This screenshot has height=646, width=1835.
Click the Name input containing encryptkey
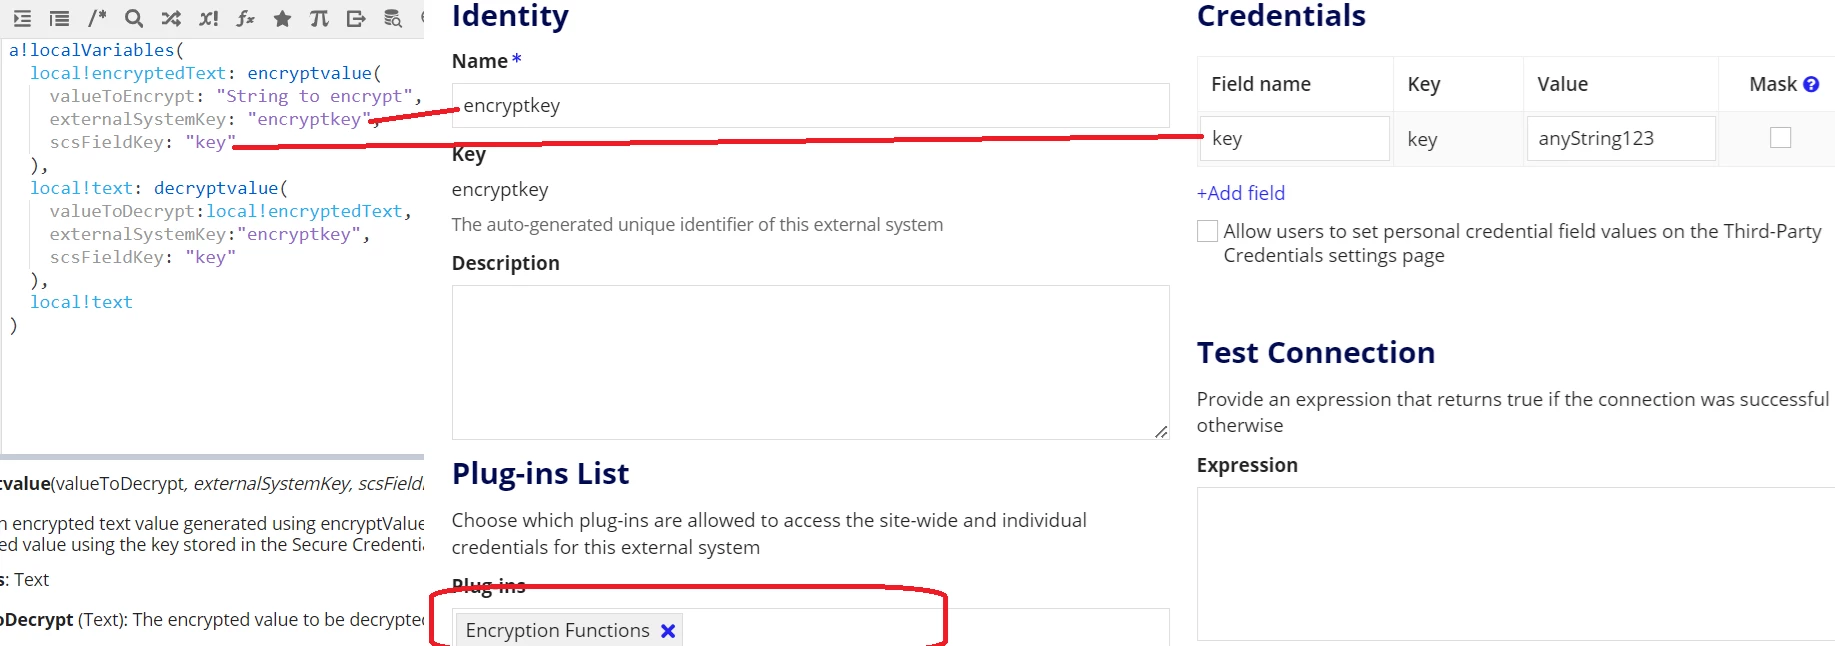point(810,106)
